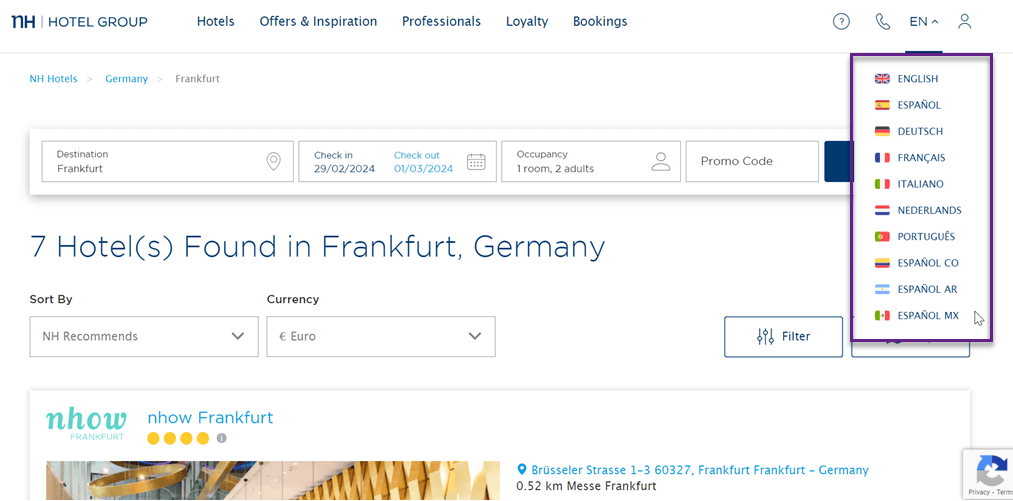Image resolution: width=1013 pixels, height=501 pixels.
Task: Switch language to FRANÇAIS
Action: tap(921, 158)
